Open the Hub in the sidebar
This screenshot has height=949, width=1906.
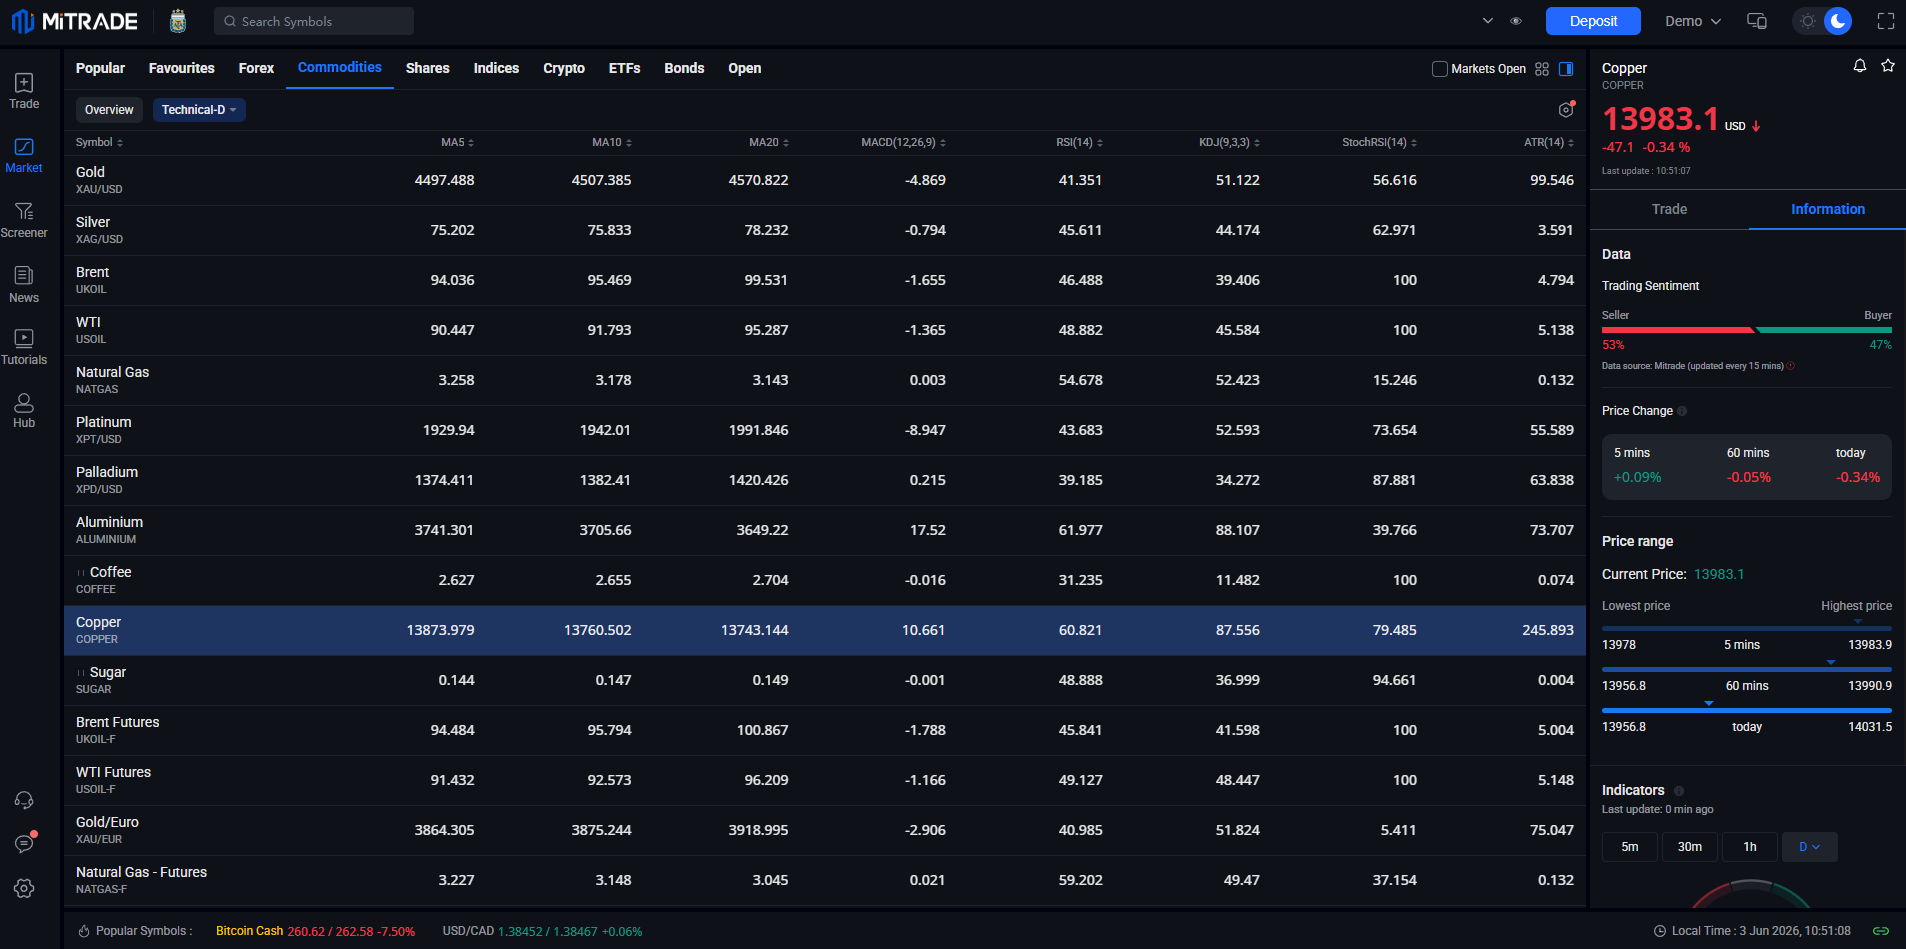[x=24, y=410]
